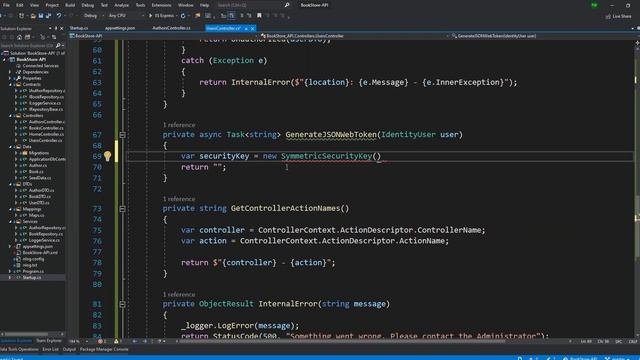Open the Help menu
The height and width of the screenshot is (360, 640).
click(204, 5)
